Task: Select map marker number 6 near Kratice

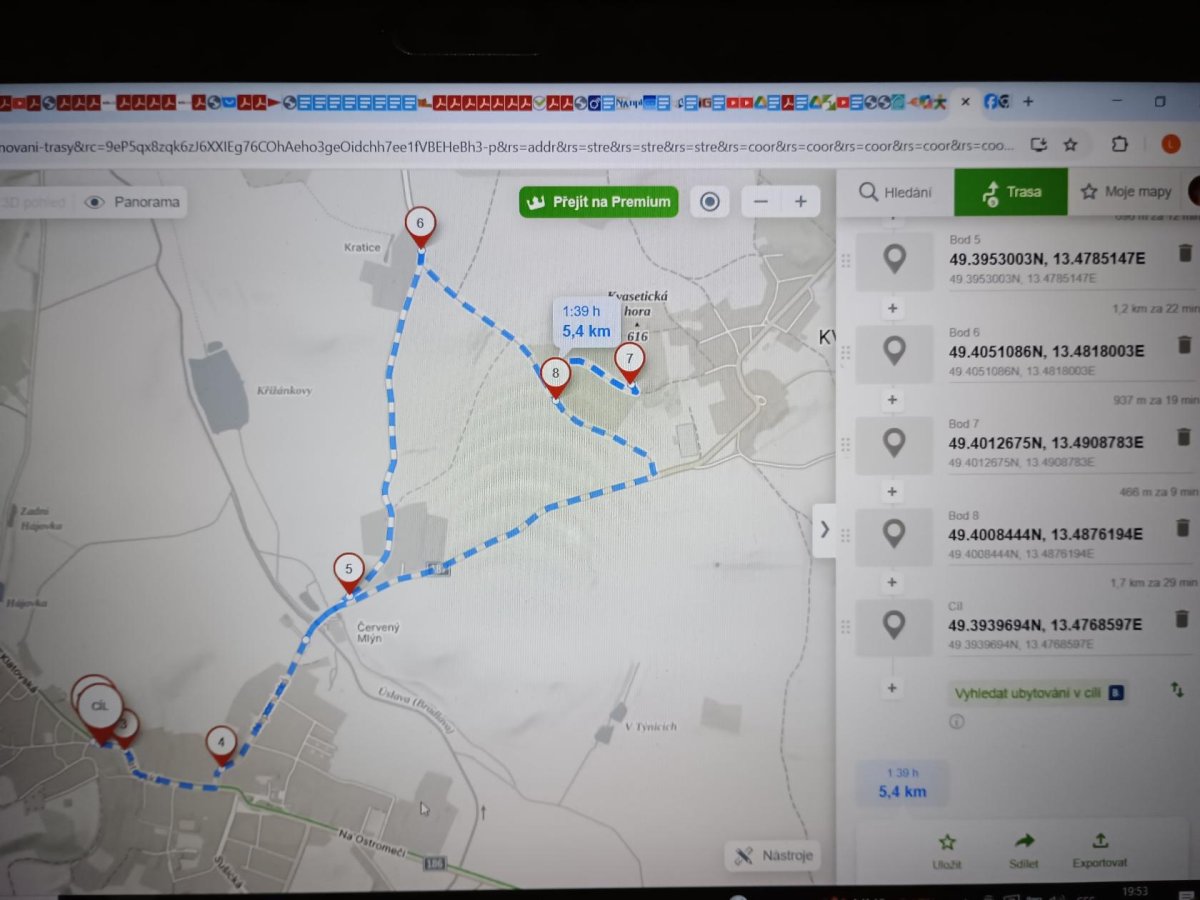Action: (420, 225)
